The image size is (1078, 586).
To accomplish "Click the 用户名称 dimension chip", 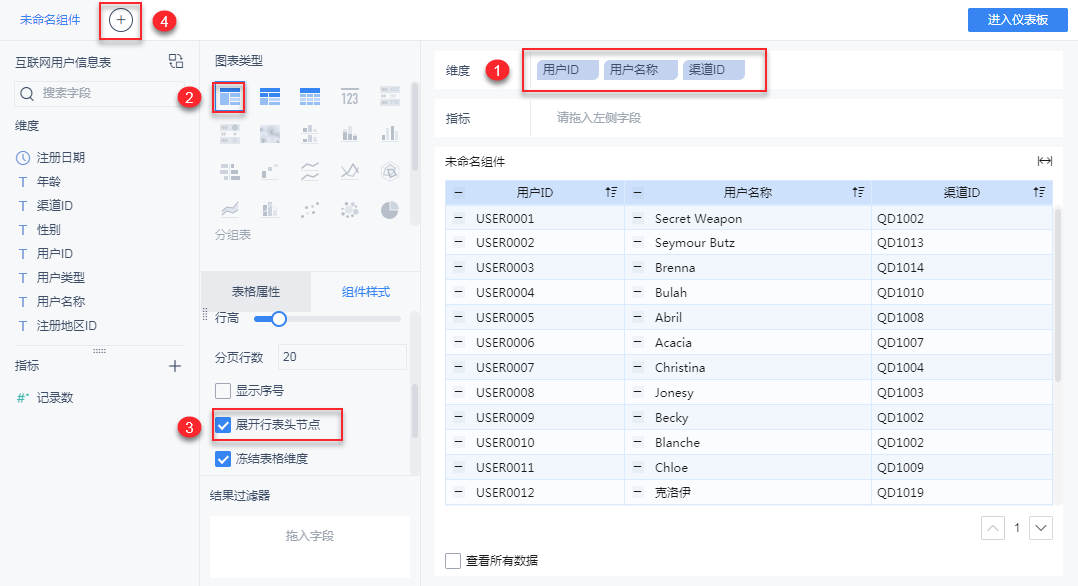I will (640, 69).
